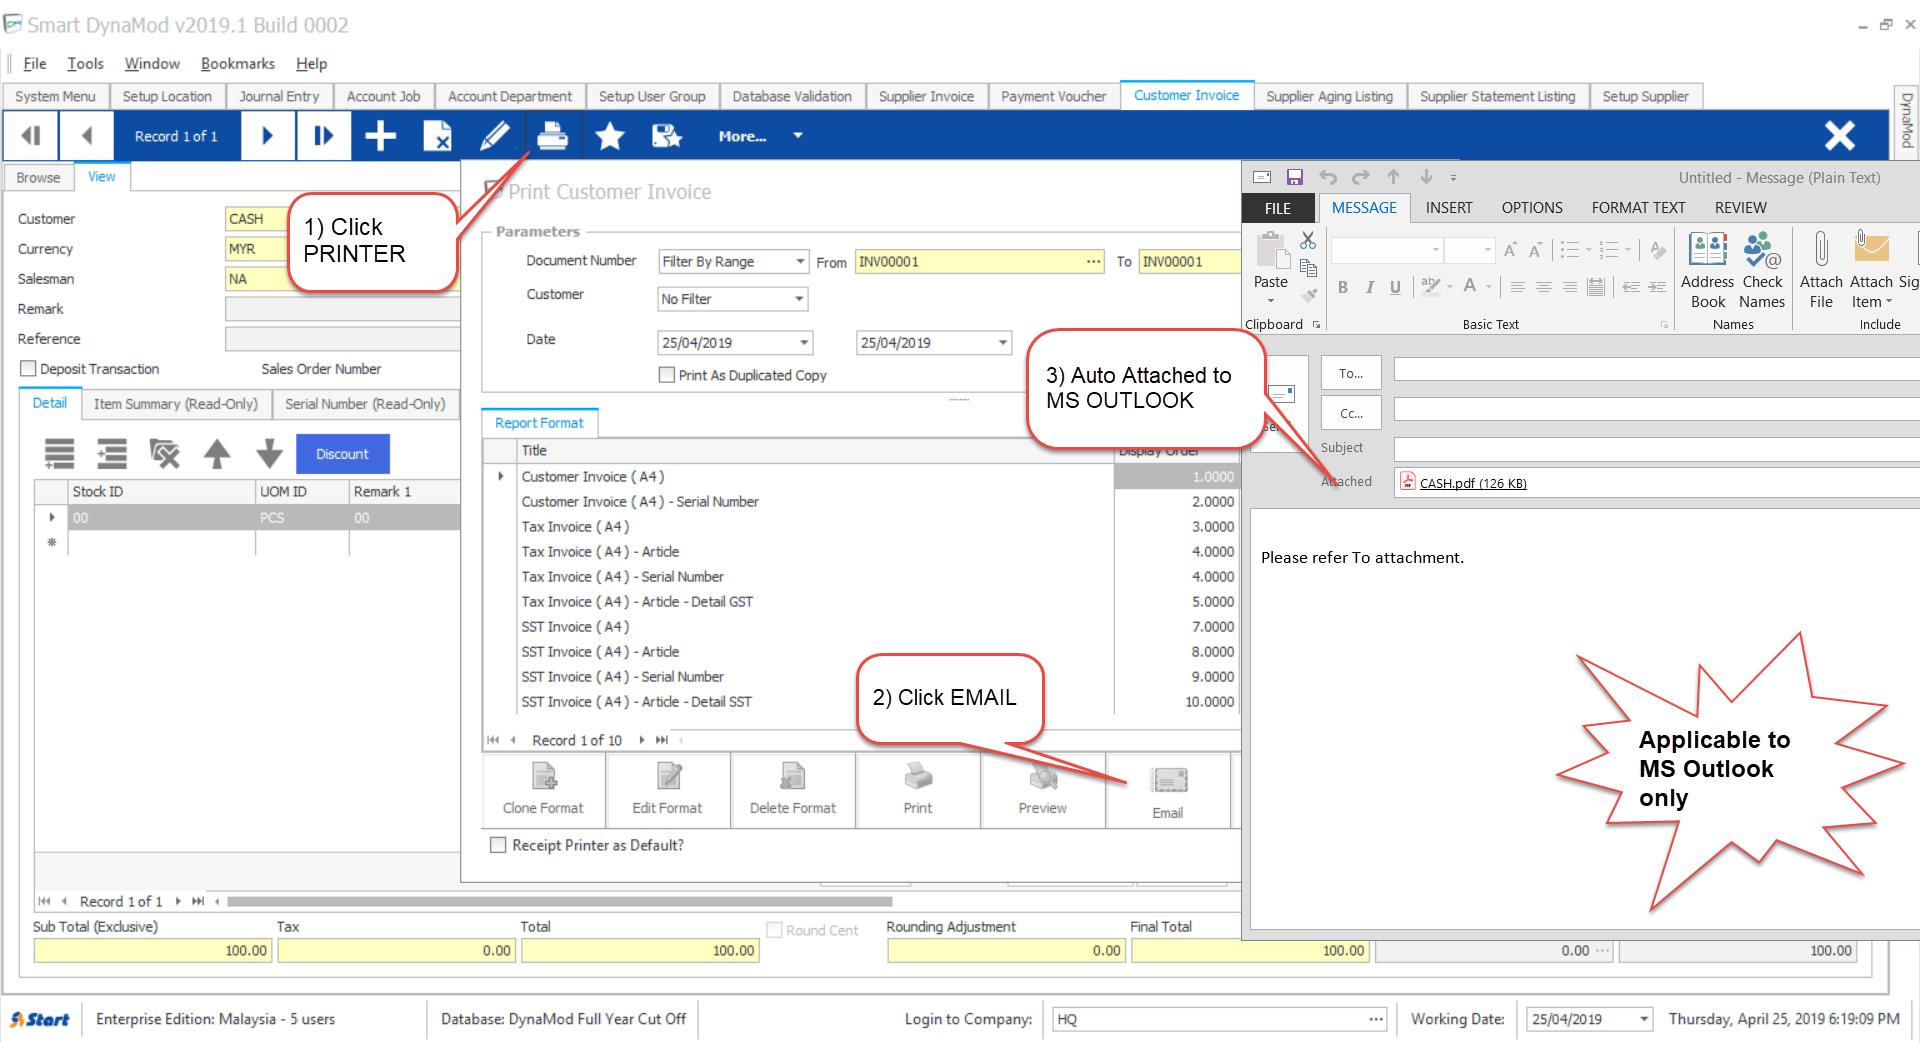Click the Outlook Subject field
Screen dimensions: 1920x1042
pos(1656,448)
